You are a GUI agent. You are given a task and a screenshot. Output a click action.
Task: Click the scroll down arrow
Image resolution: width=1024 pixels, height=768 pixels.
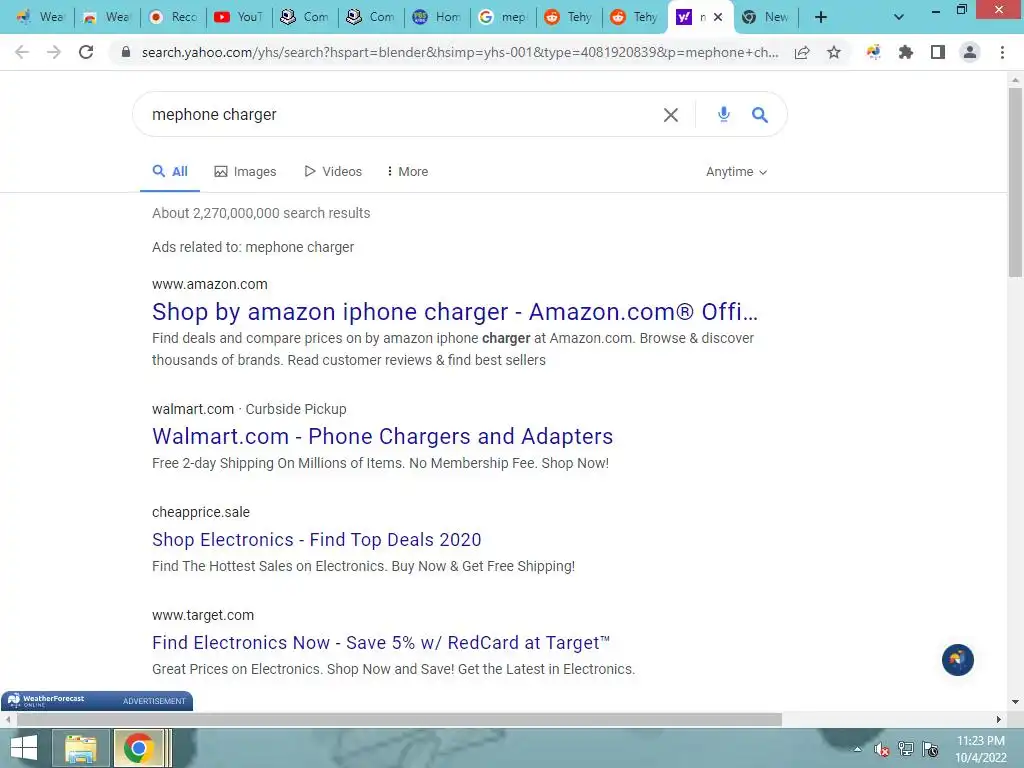click(x=1015, y=702)
